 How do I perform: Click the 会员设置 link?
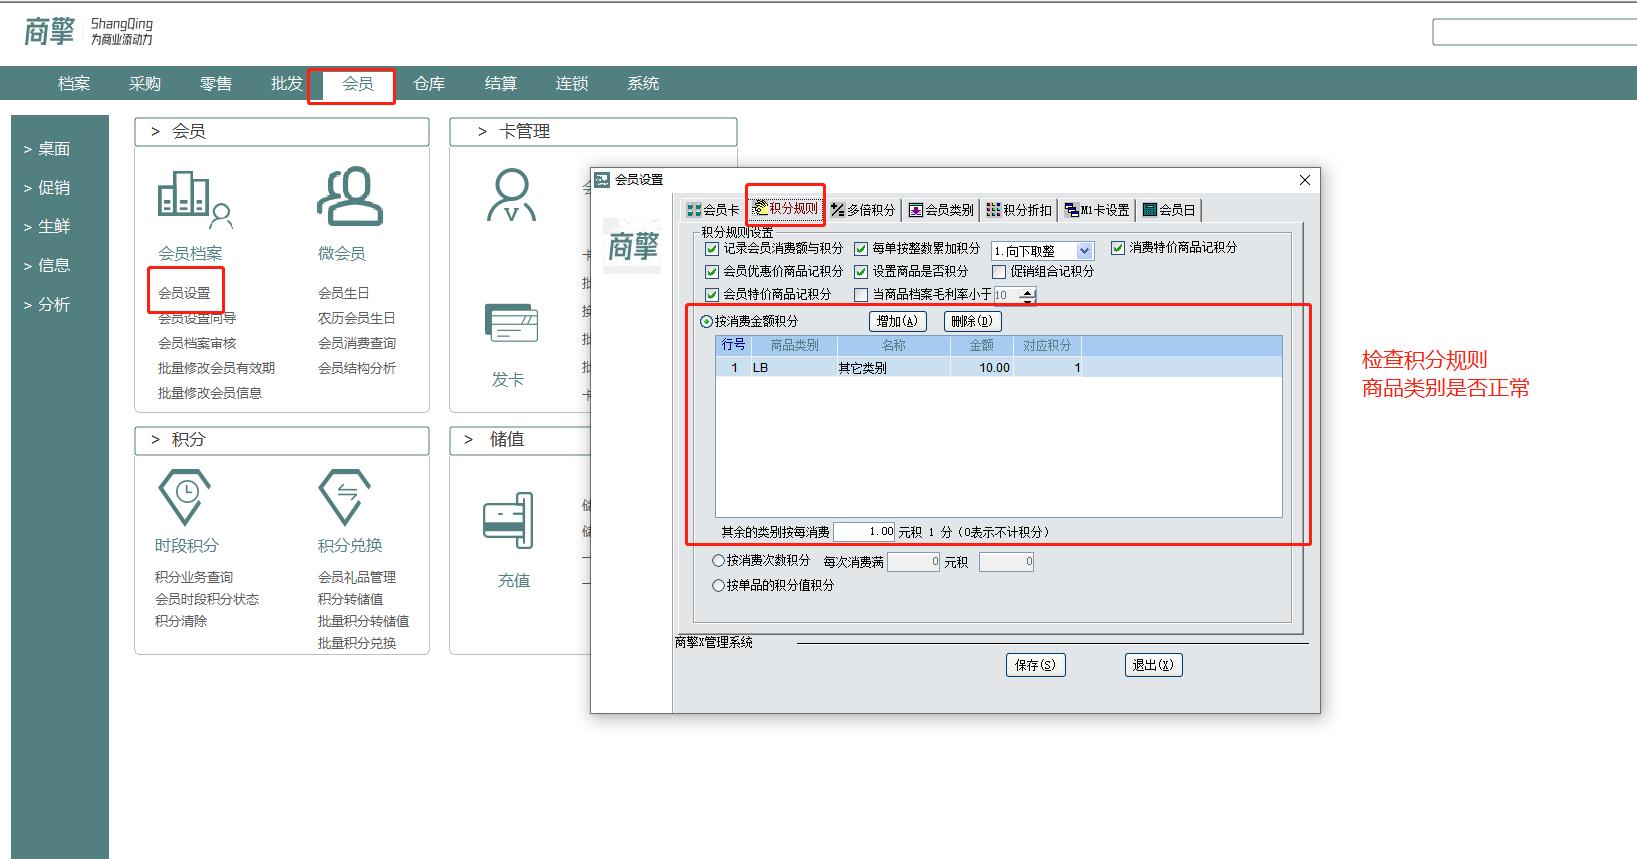pos(184,293)
